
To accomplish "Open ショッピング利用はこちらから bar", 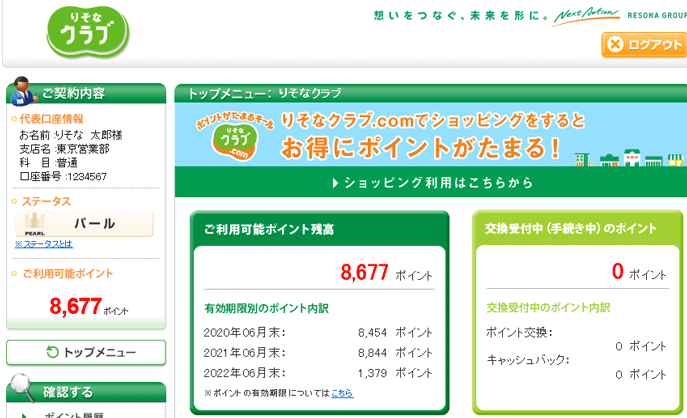I will [x=431, y=182].
